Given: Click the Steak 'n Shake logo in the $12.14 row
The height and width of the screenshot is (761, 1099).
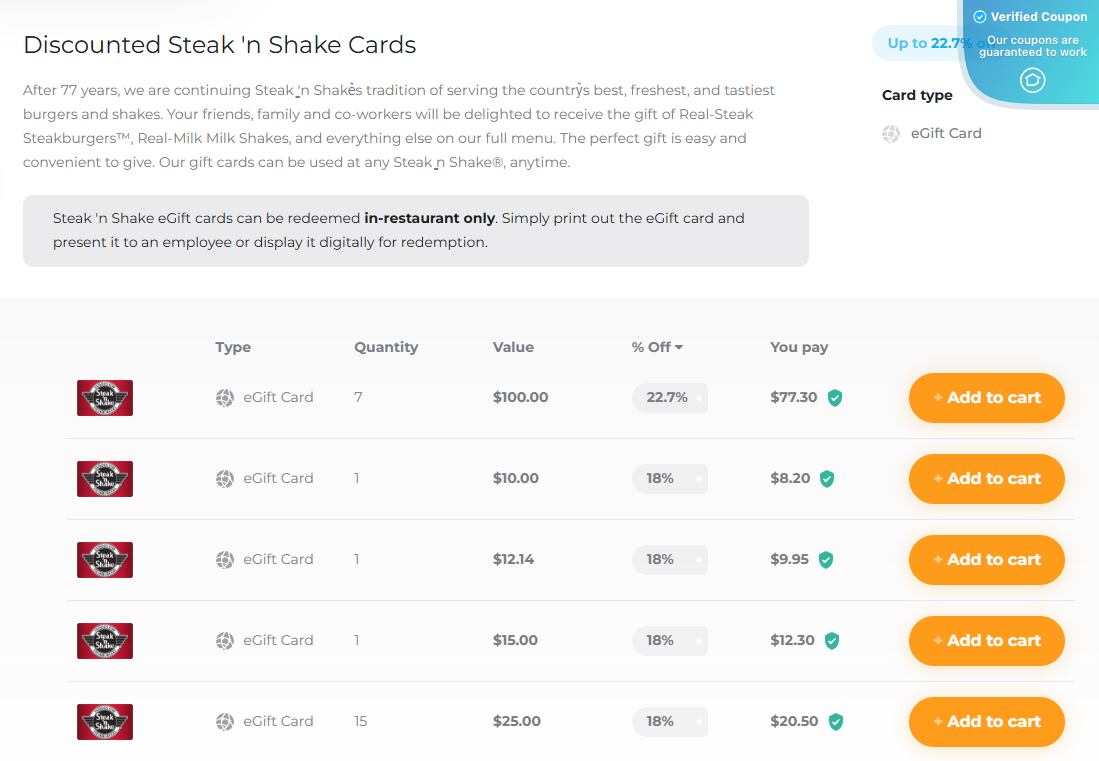Looking at the screenshot, I should (104, 559).
